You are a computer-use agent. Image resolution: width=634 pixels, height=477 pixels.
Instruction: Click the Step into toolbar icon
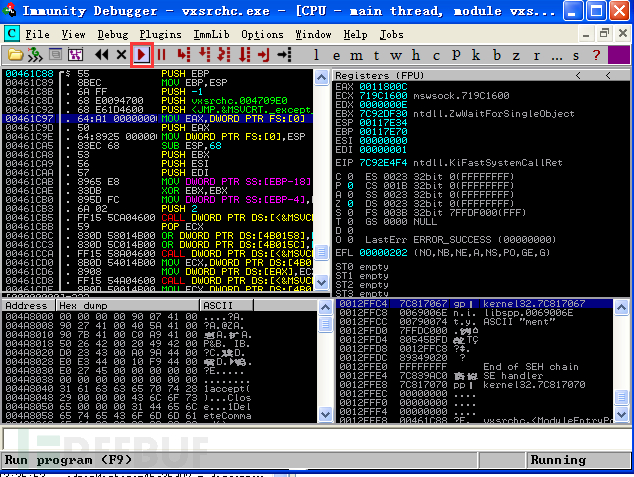click(184, 55)
